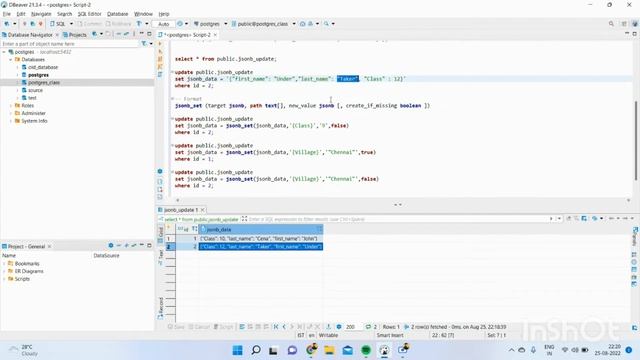Open the Navigate menu

[41, 14]
